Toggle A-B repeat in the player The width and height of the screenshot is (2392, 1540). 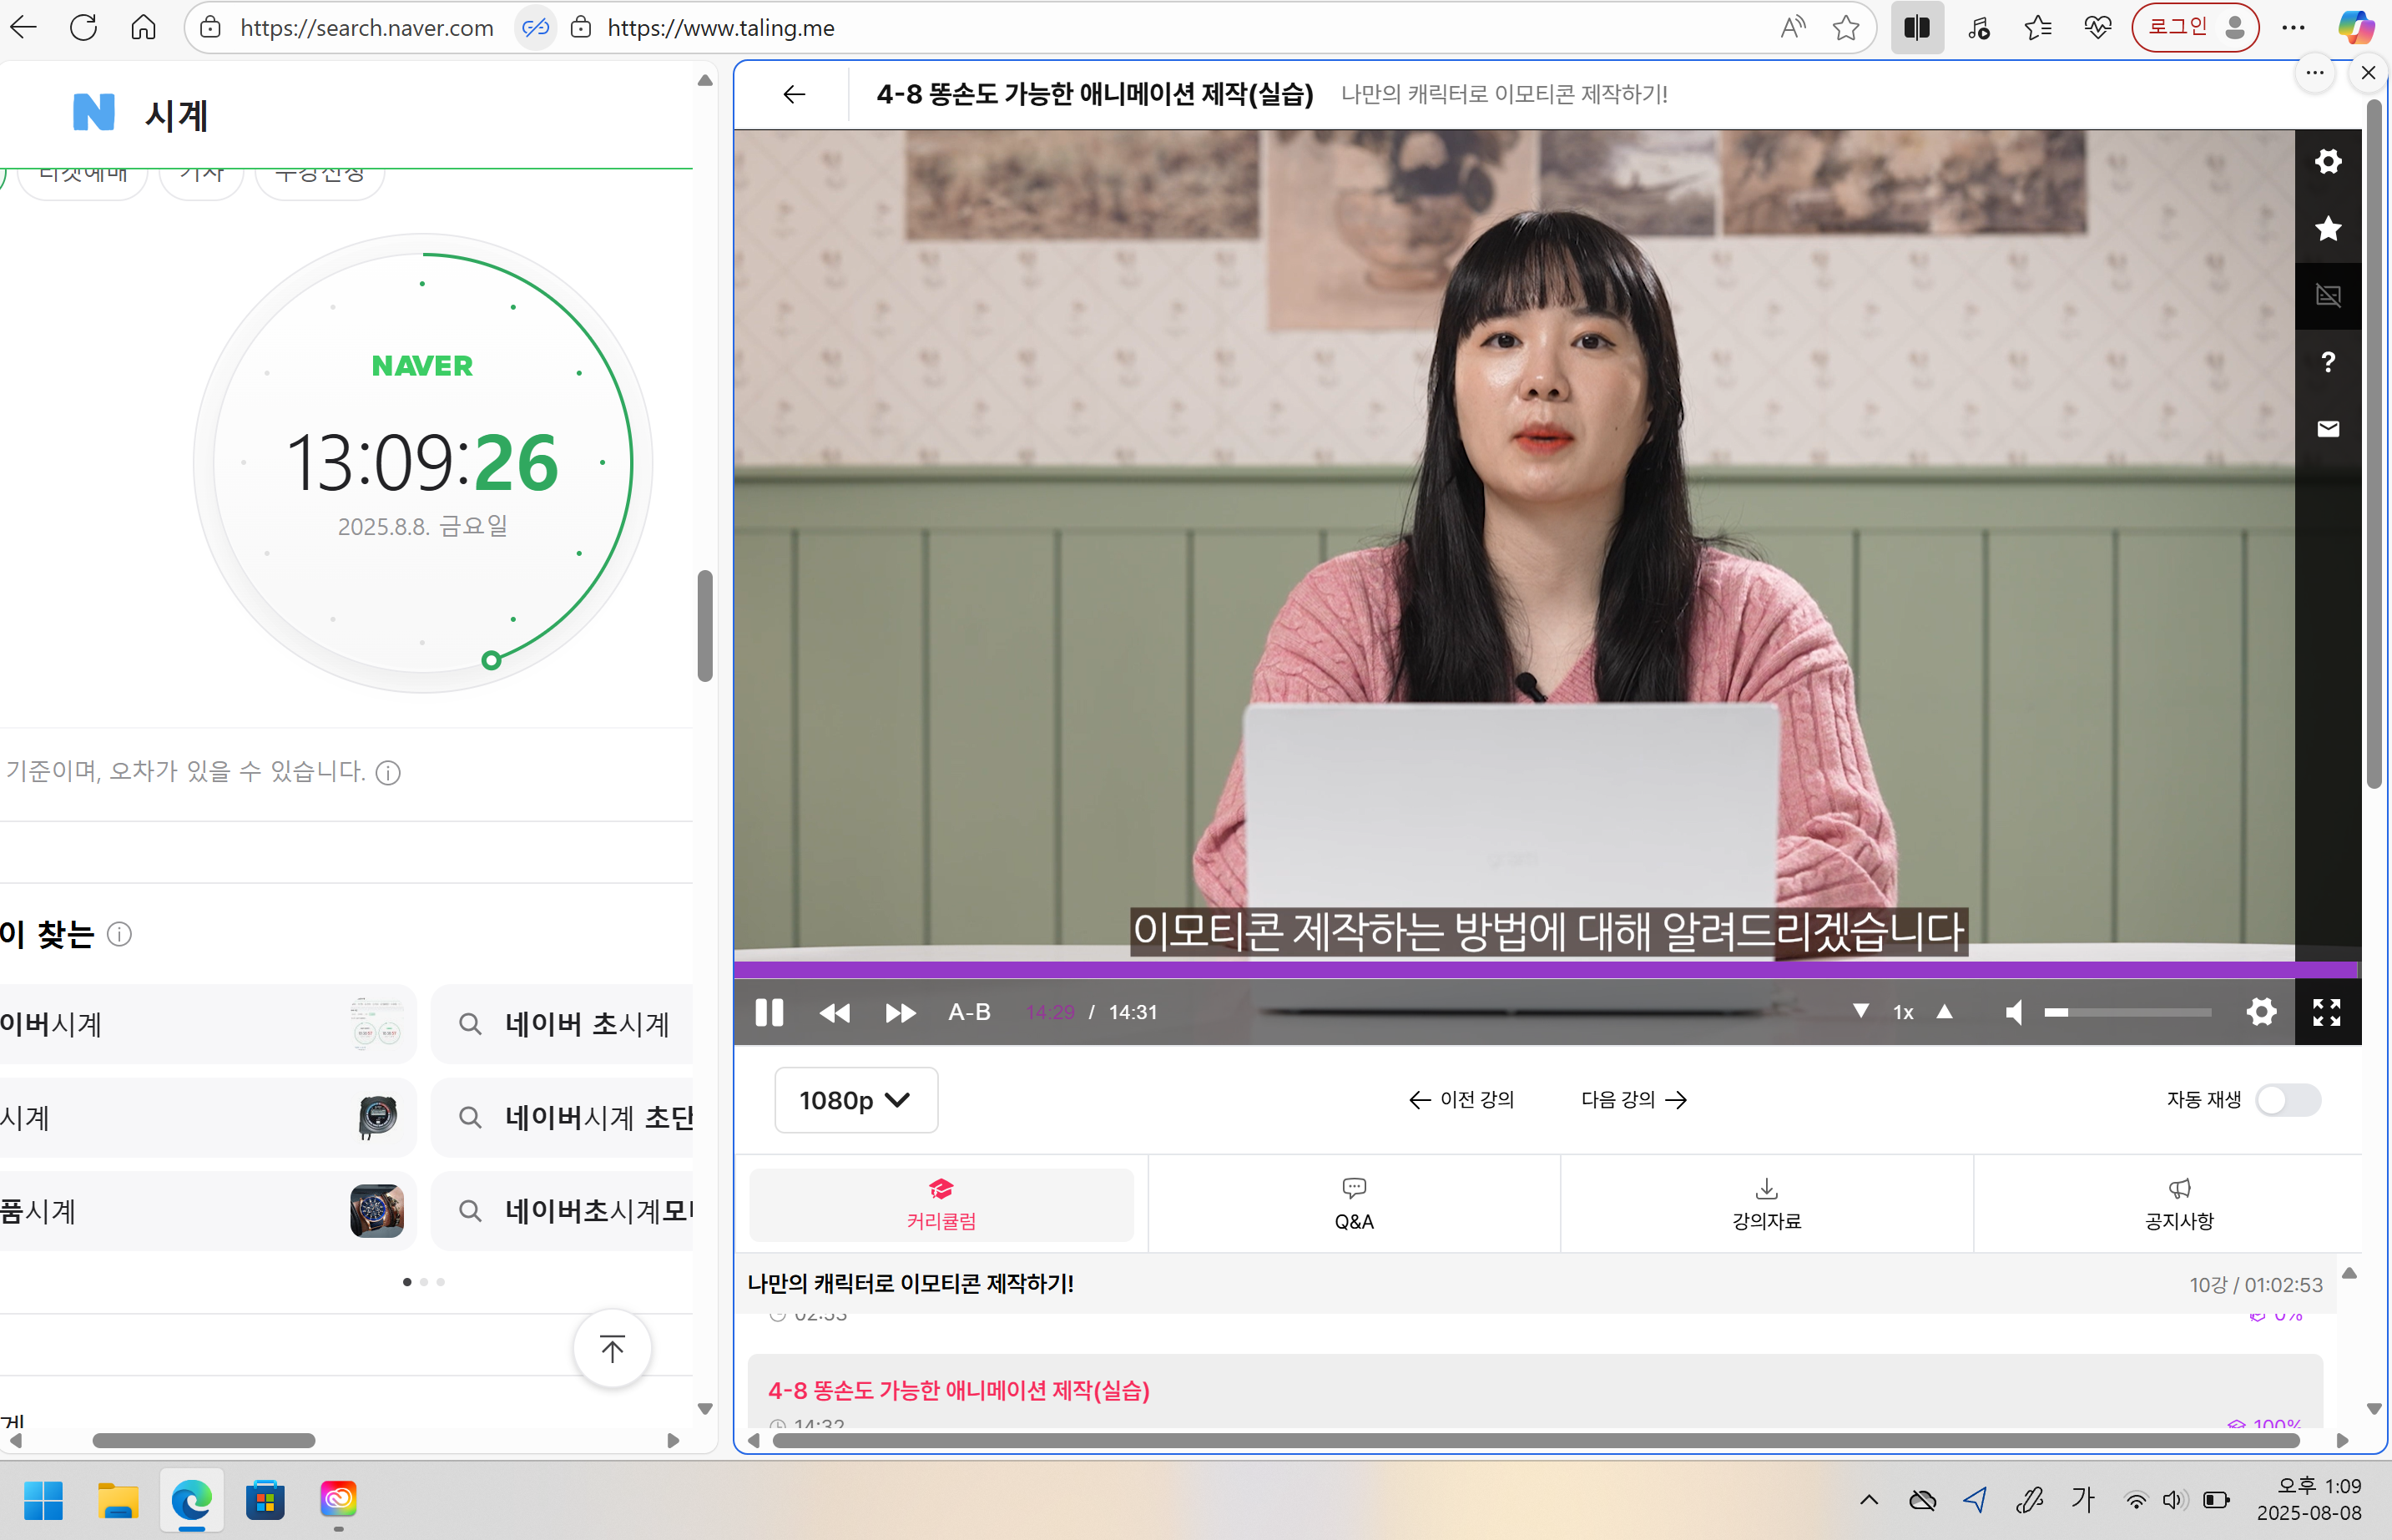[x=968, y=1012]
